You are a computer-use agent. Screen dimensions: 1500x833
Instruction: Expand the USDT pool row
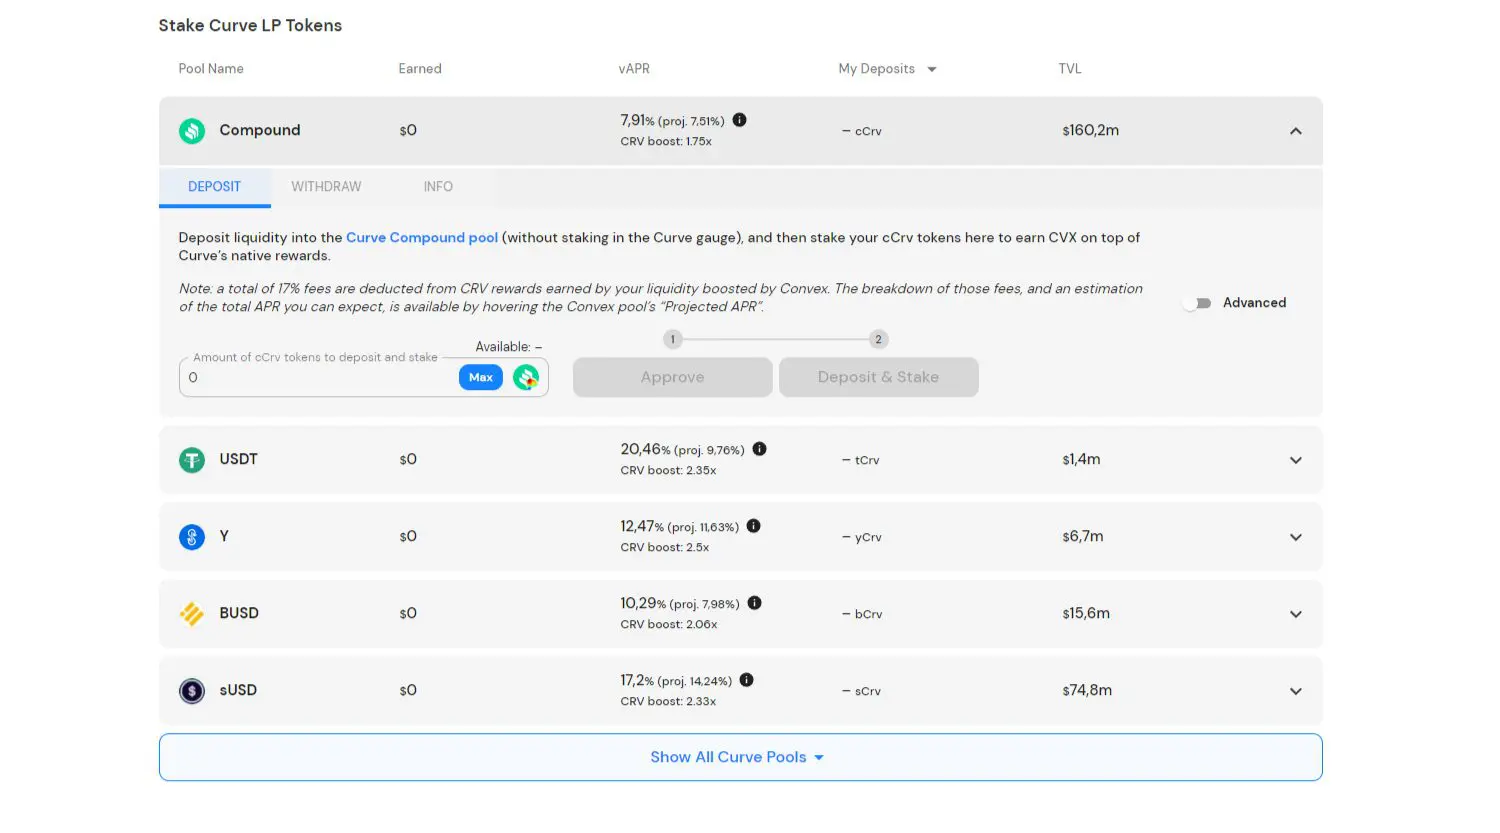pos(1296,460)
